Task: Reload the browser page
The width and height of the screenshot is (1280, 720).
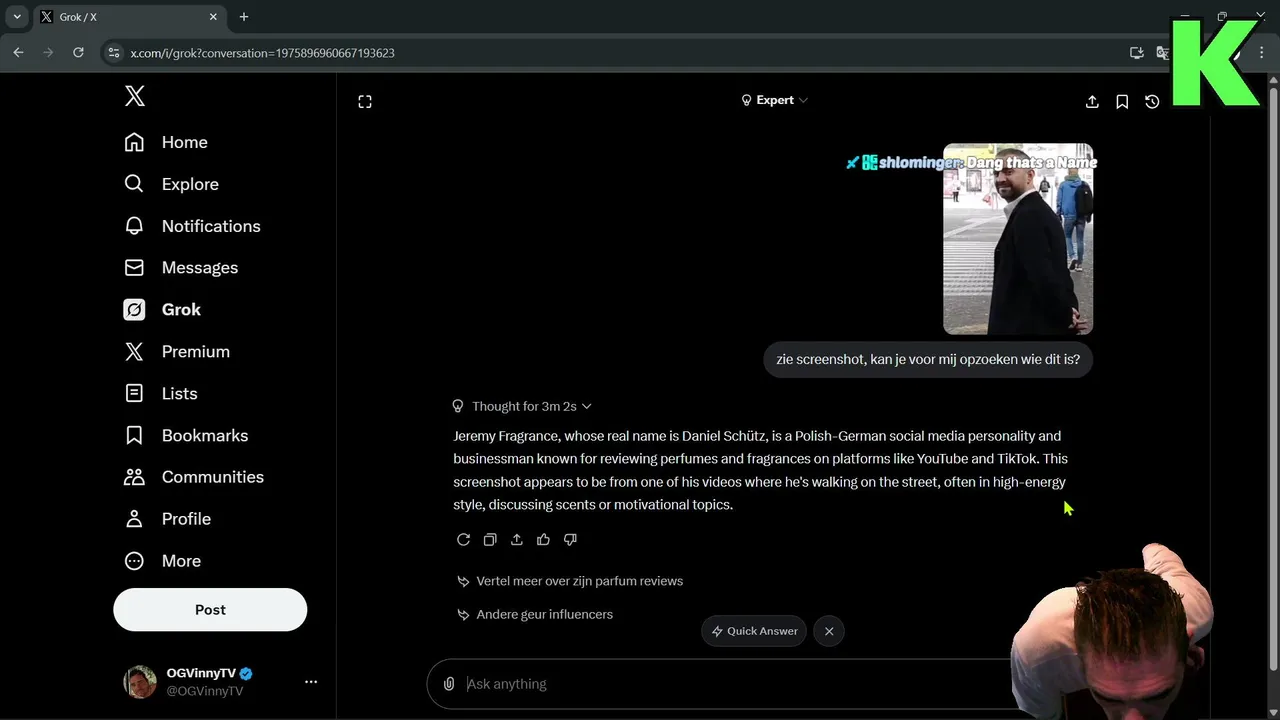Action: (x=78, y=52)
